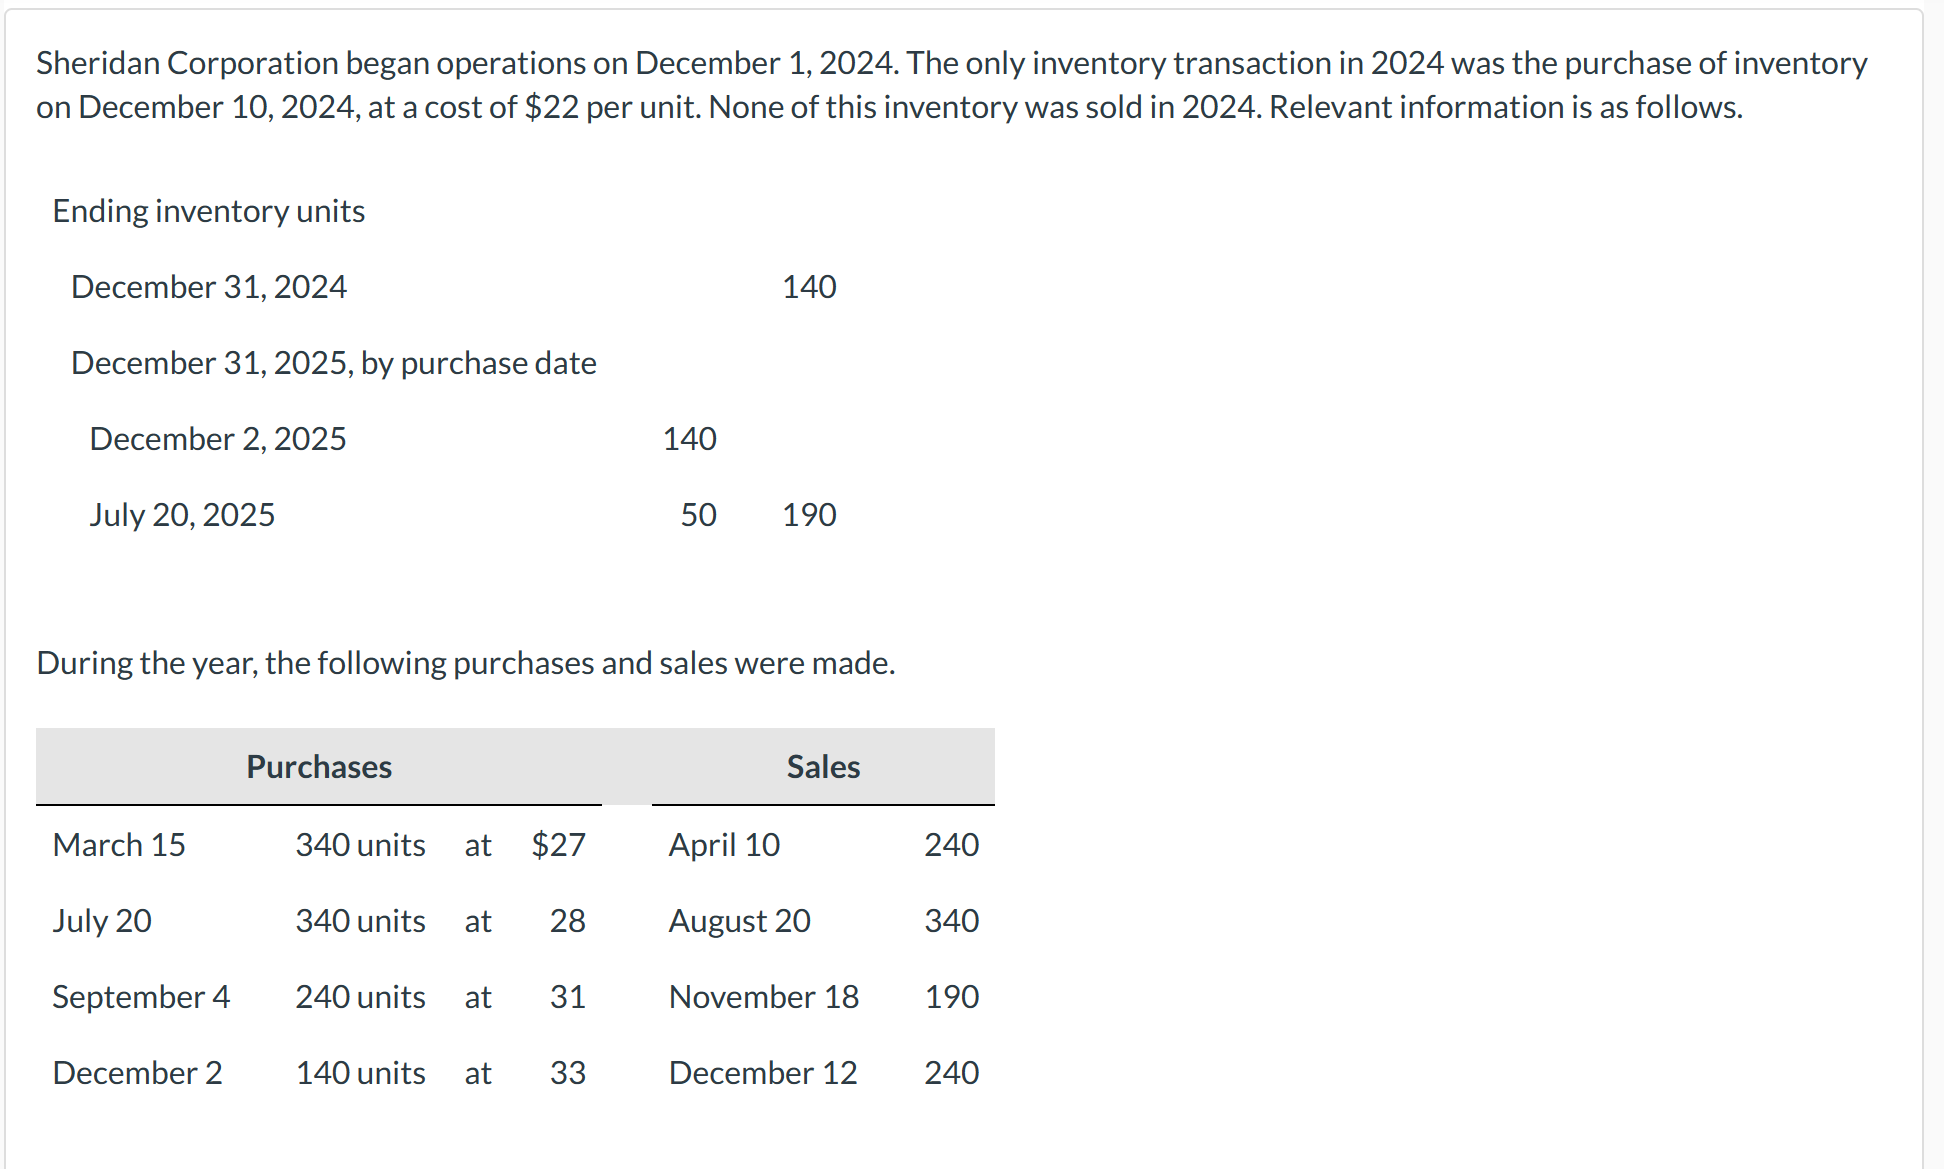Click the December 2 purchase row date
This screenshot has height=1169, width=1944.
click(x=137, y=1073)
